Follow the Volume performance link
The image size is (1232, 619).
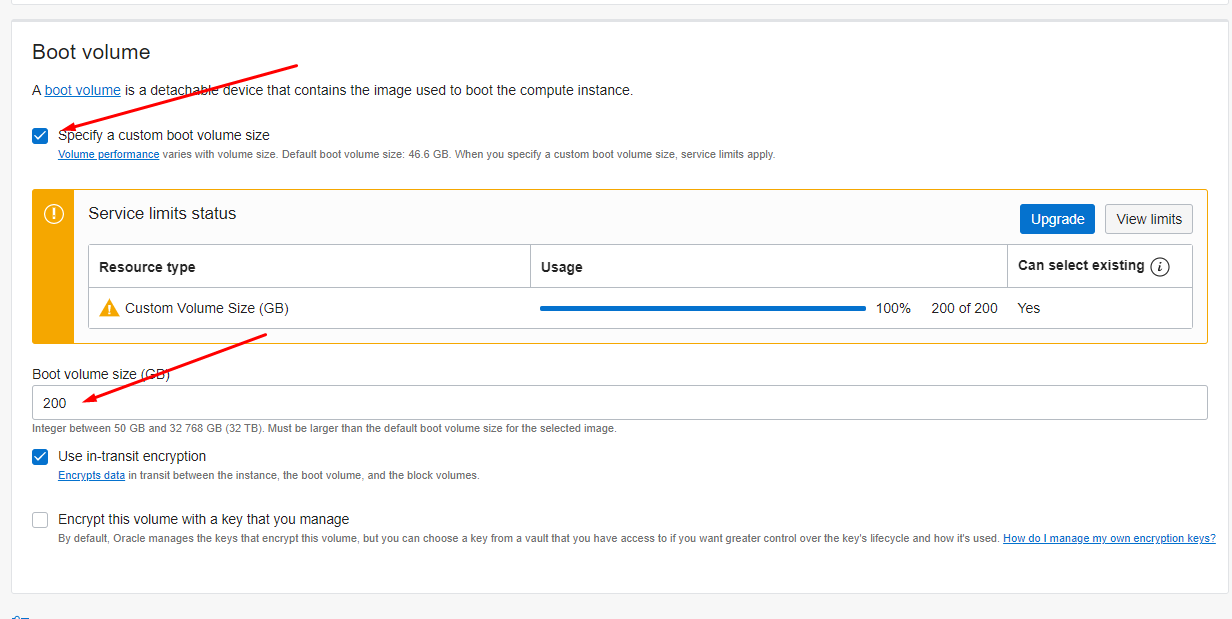108,155
